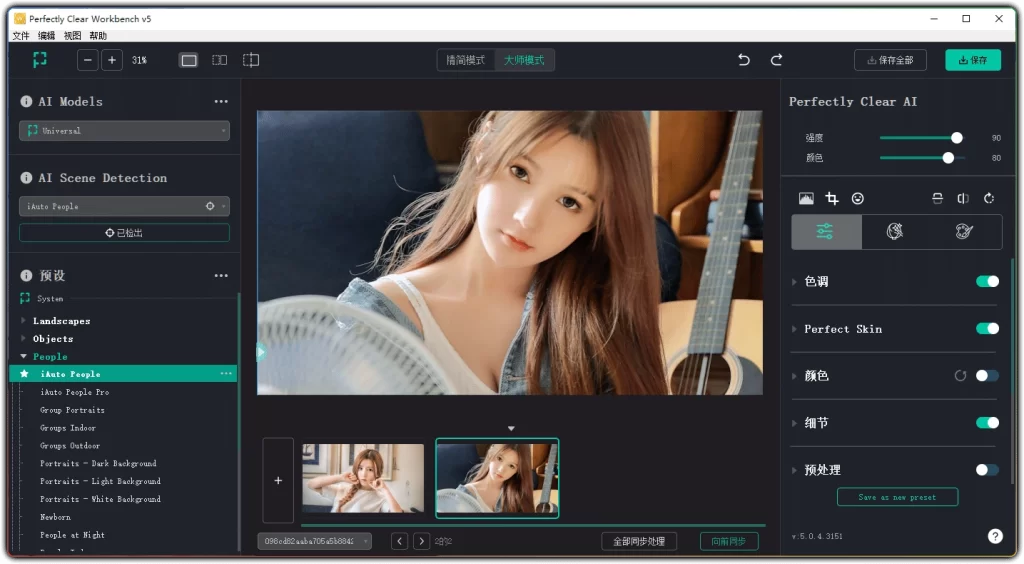
Task: Expand the 细节 section arrow
Action: 794,423
